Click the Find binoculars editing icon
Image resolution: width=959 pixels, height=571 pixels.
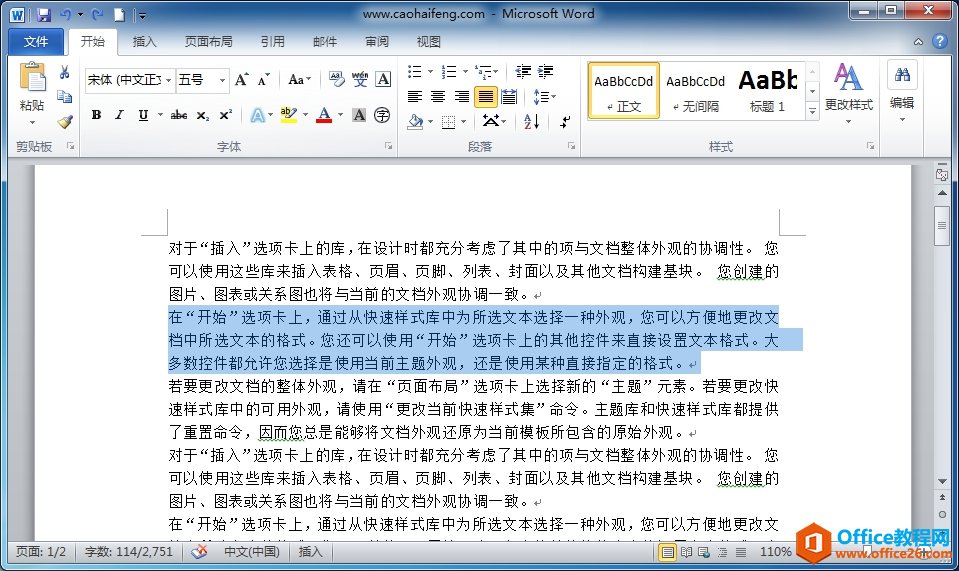point(902,75)
